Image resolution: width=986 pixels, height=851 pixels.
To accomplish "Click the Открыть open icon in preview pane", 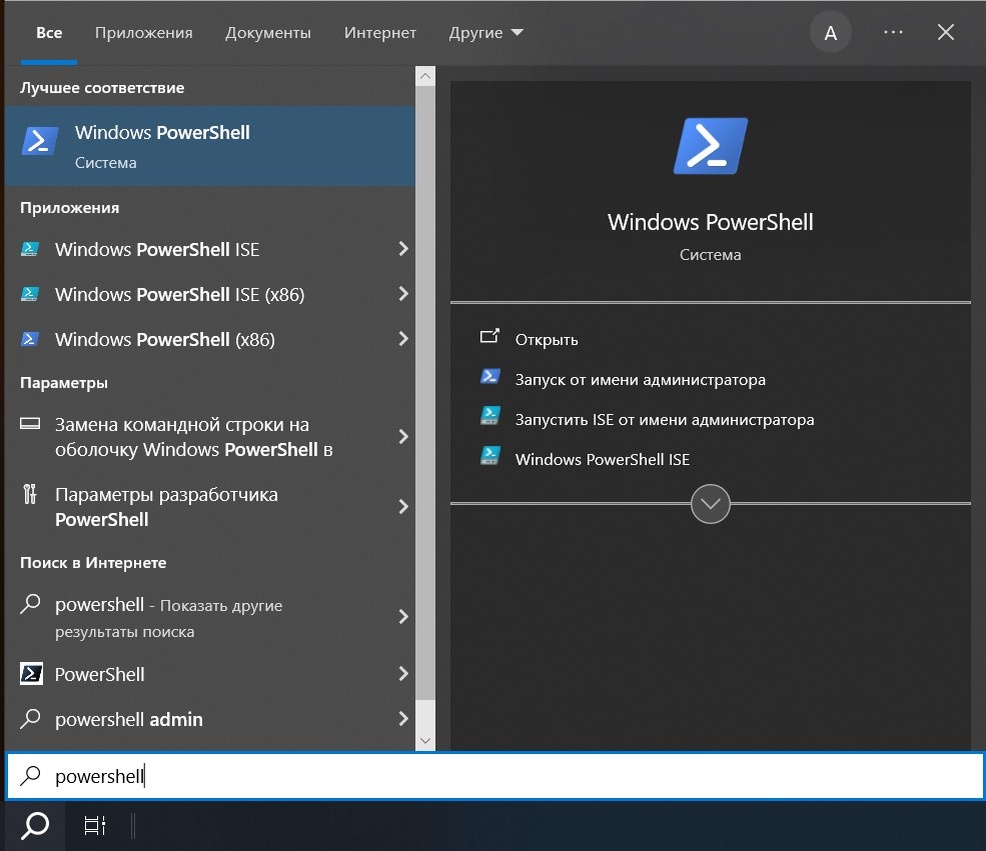I will coord(490,337).
